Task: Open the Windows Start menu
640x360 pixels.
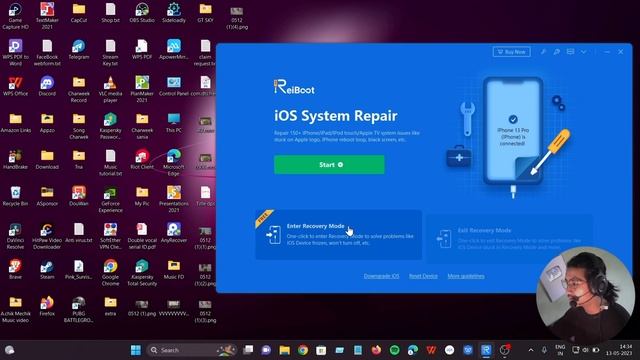Action: [136, 350]
